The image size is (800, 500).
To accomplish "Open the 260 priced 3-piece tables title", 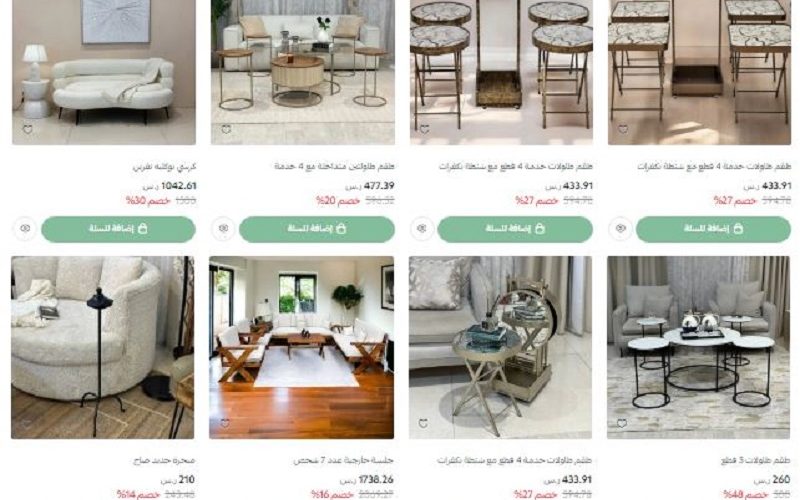I will point(756,461).
